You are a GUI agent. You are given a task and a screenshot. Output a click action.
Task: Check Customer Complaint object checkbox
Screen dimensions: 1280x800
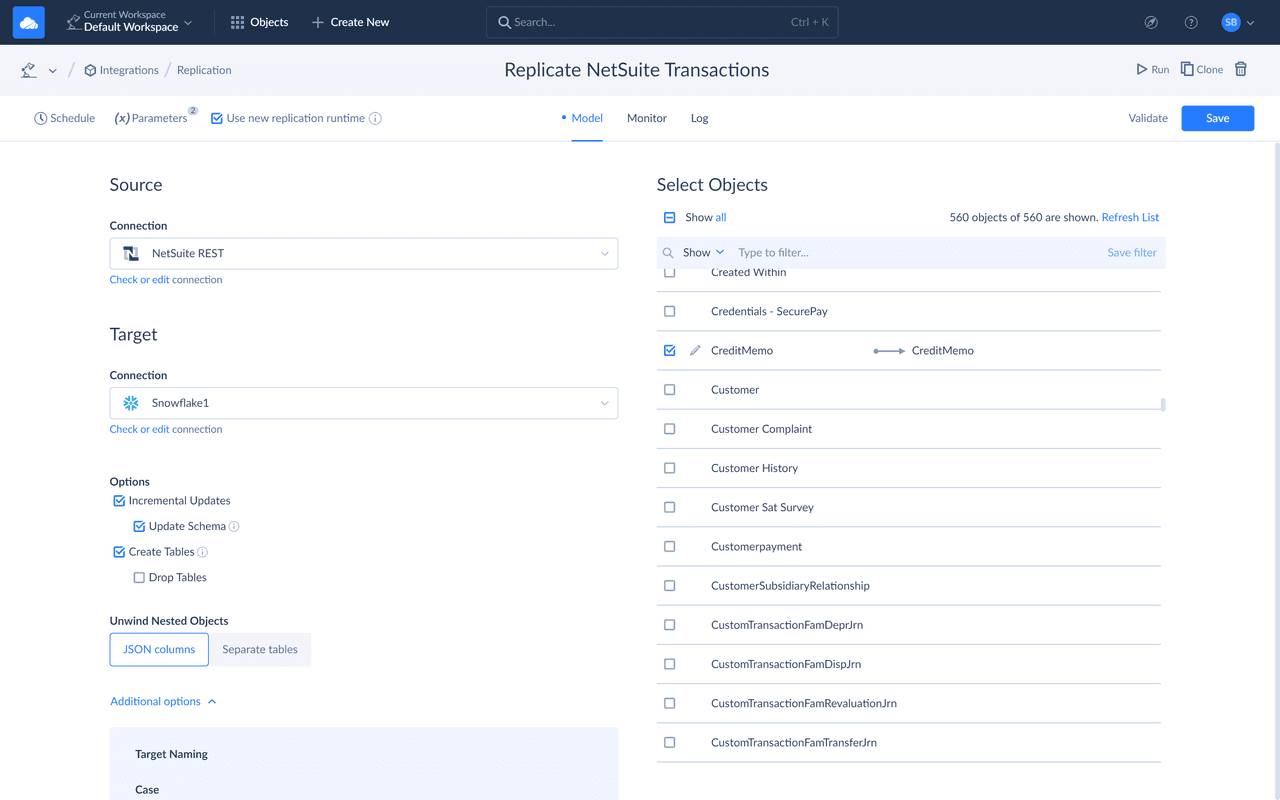click(x=670, y=429)
